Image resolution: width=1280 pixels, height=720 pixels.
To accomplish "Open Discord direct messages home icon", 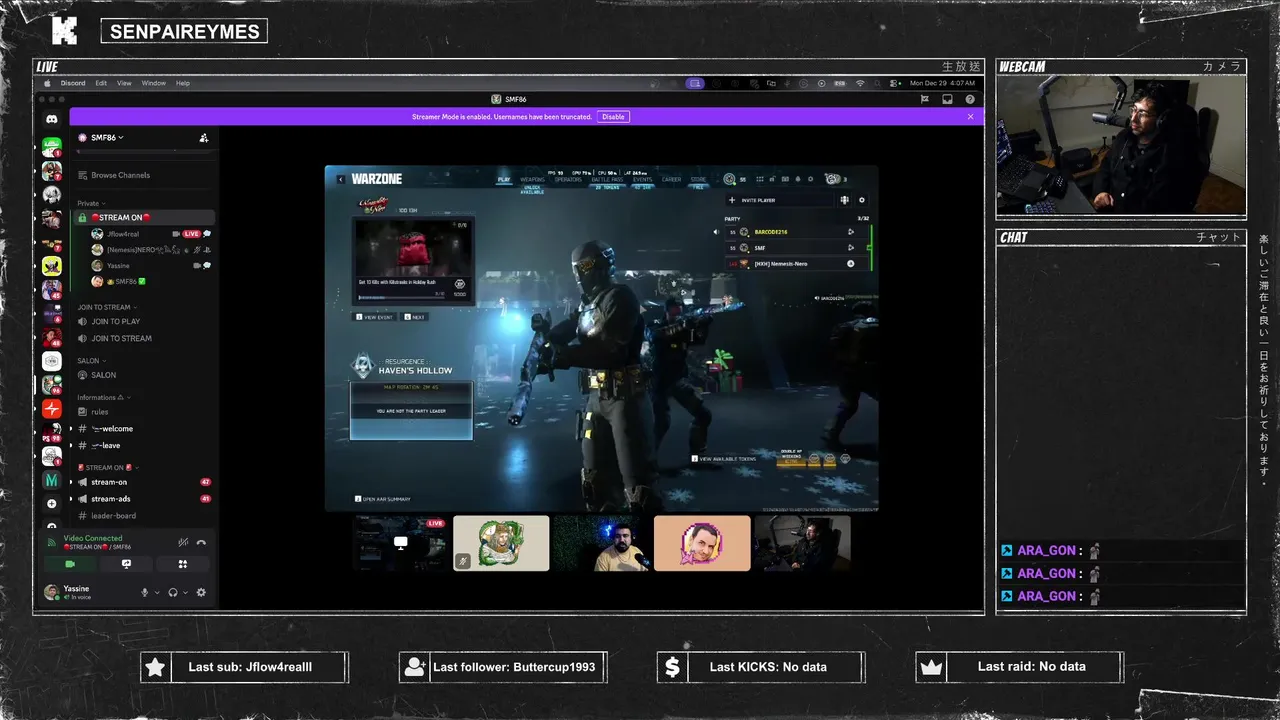I will (x=52, y=119).
